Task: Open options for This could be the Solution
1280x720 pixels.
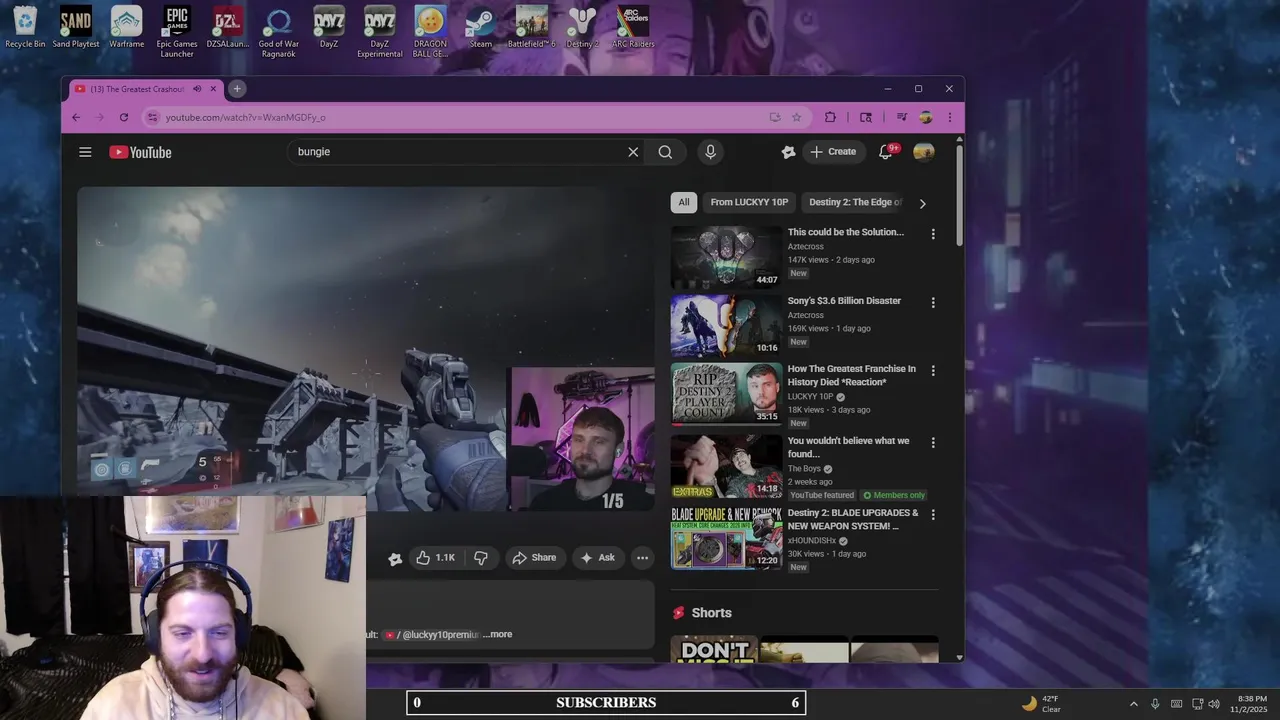Action: click(933, 234)
